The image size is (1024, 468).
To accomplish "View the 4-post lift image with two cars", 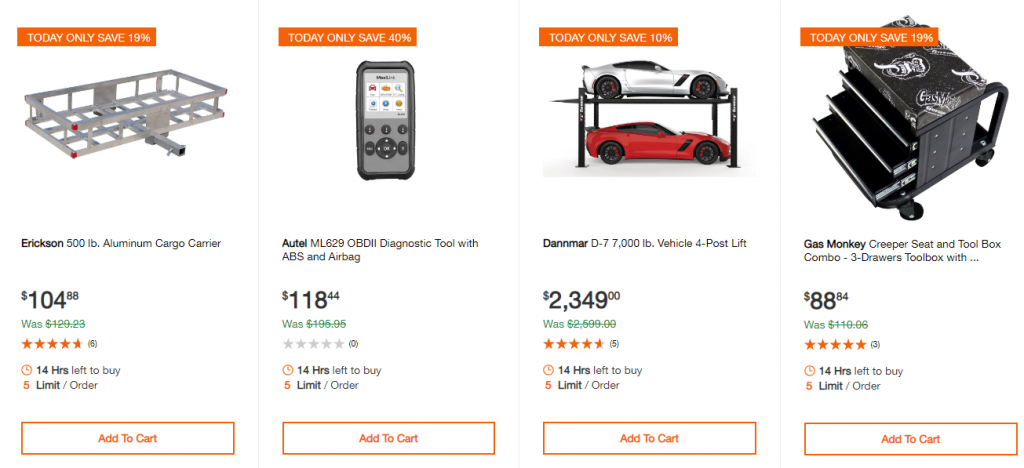I will tap(647, 120).
